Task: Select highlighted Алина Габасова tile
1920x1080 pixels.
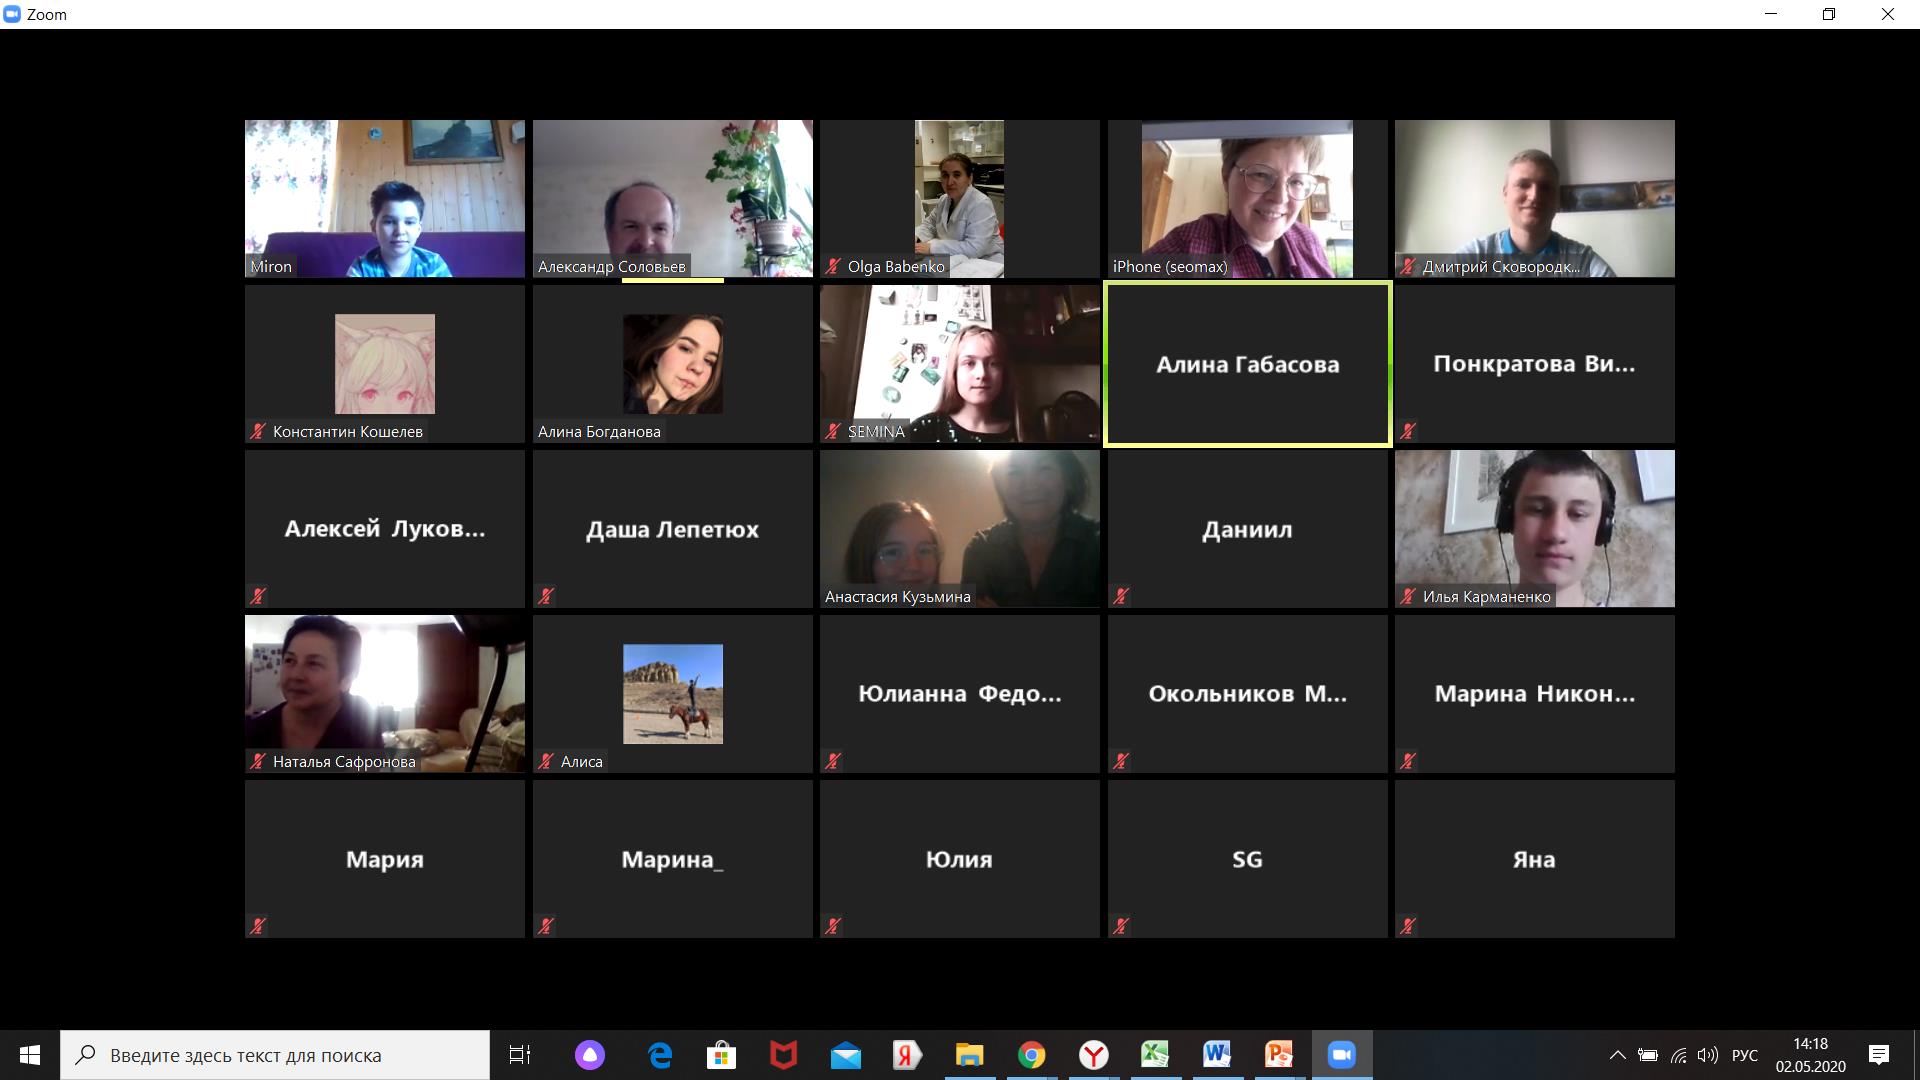Action: 1248,364
